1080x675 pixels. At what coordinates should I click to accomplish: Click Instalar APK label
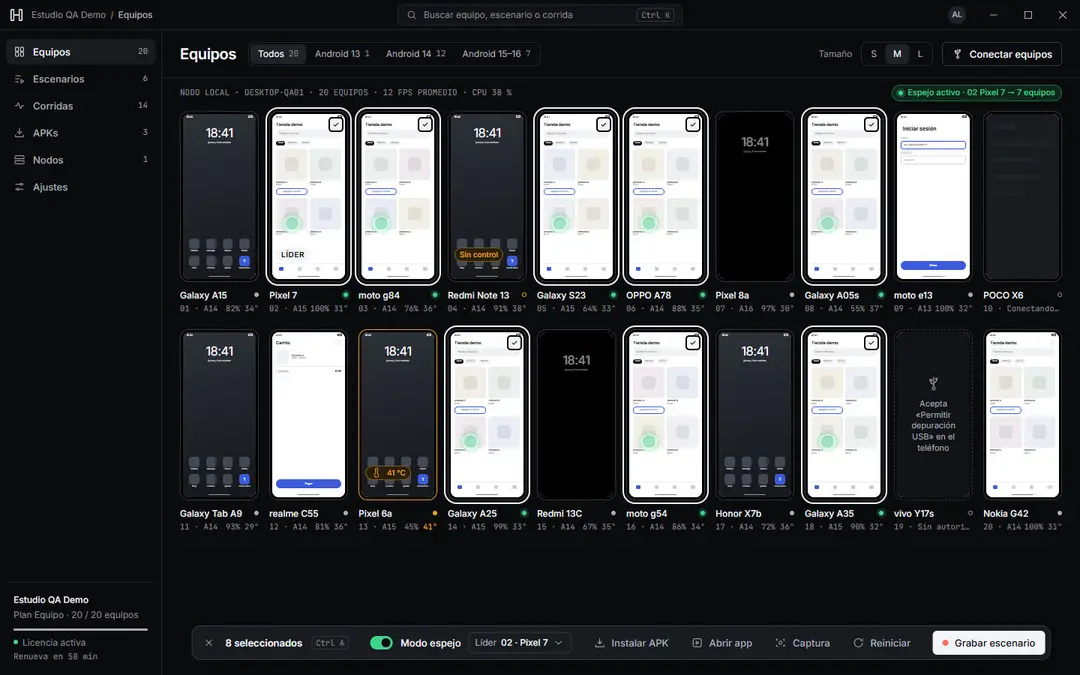tap(640, 643)
